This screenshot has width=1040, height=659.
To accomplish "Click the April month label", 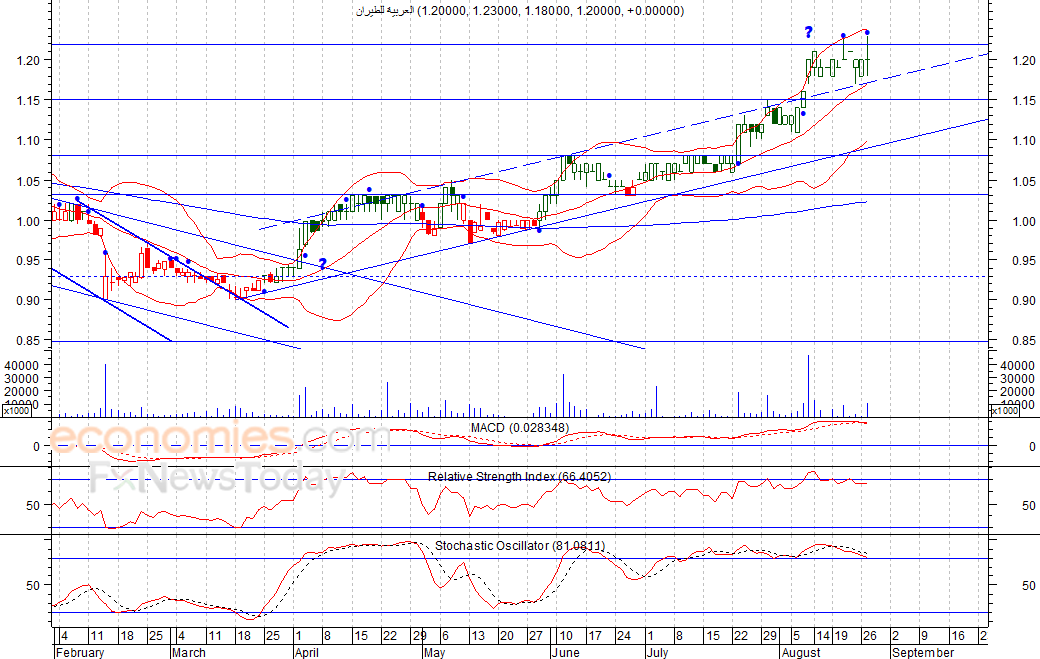I will click(x=306, y=652).
